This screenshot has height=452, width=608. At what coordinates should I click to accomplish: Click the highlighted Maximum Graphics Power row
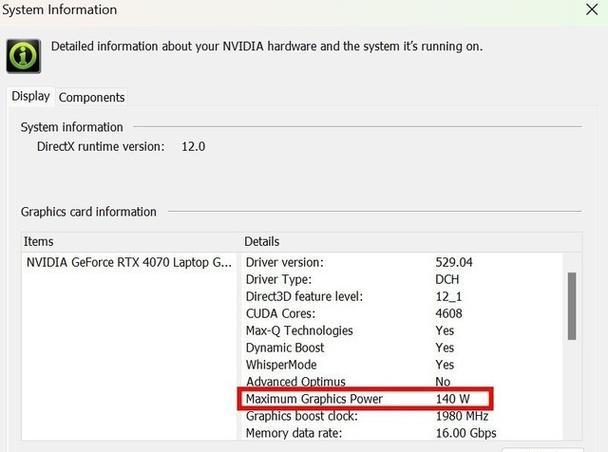(x=365, y=399)
